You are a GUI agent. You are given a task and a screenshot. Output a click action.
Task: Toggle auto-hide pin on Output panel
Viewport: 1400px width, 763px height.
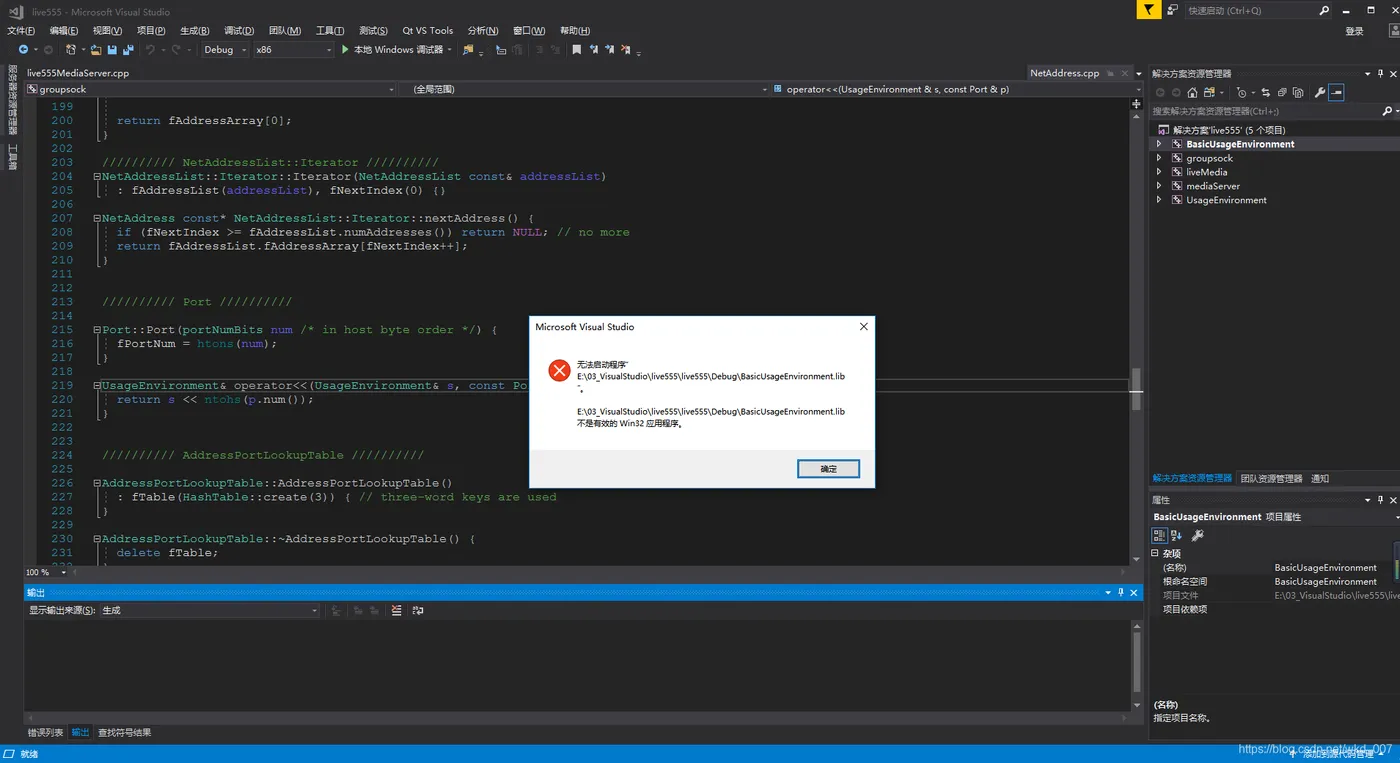[1121, 592]
